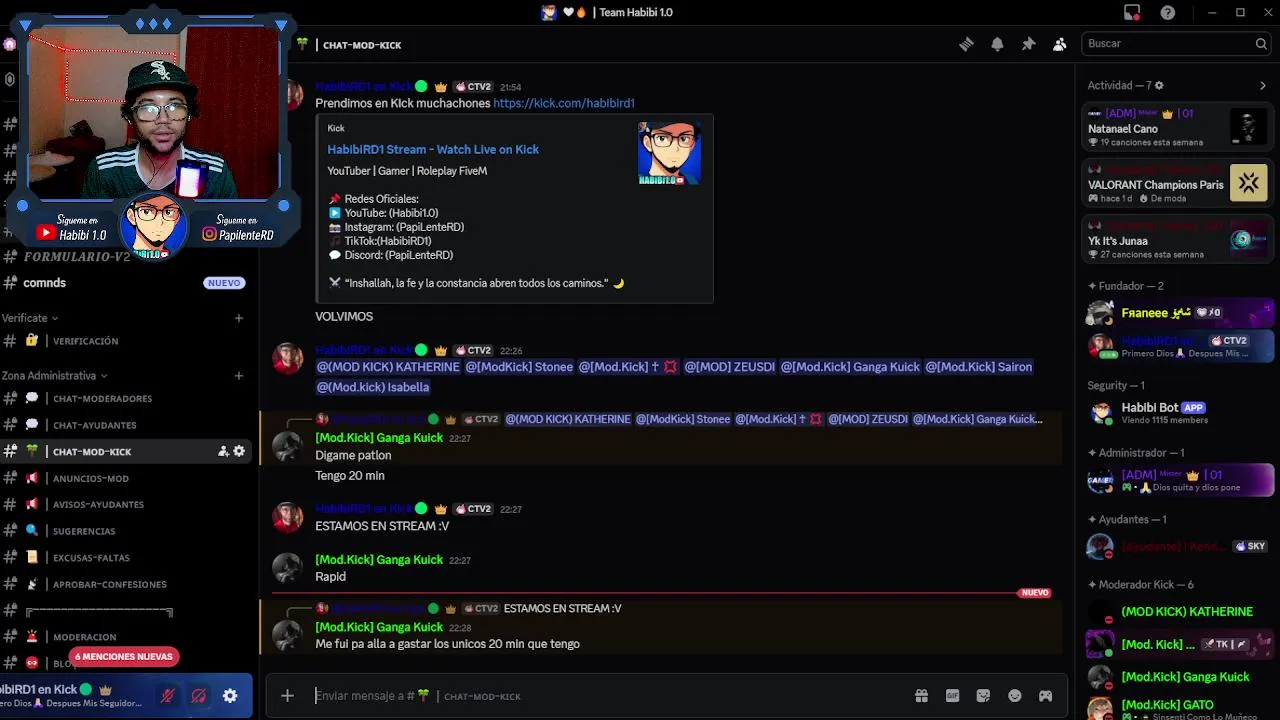This screenshot has height=720, width=1280.
Task: Toggle microphone mute in user panel
Action: [x=168, y=696]
